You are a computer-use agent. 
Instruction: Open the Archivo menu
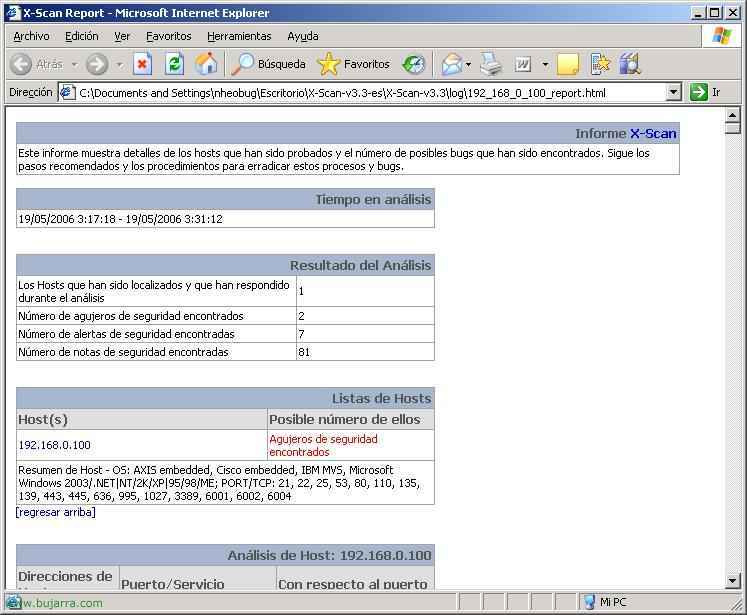click(x=31, y=36)
